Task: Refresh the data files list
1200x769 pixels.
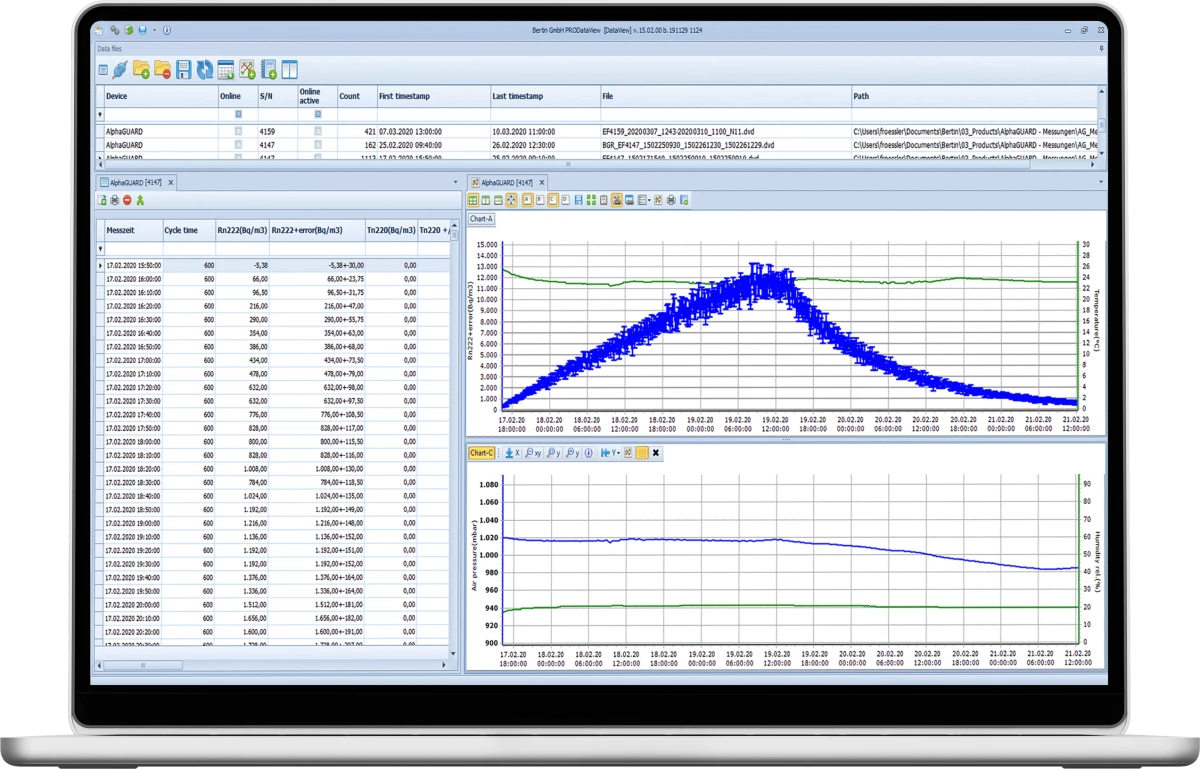Action: click(x=204, y=70)
